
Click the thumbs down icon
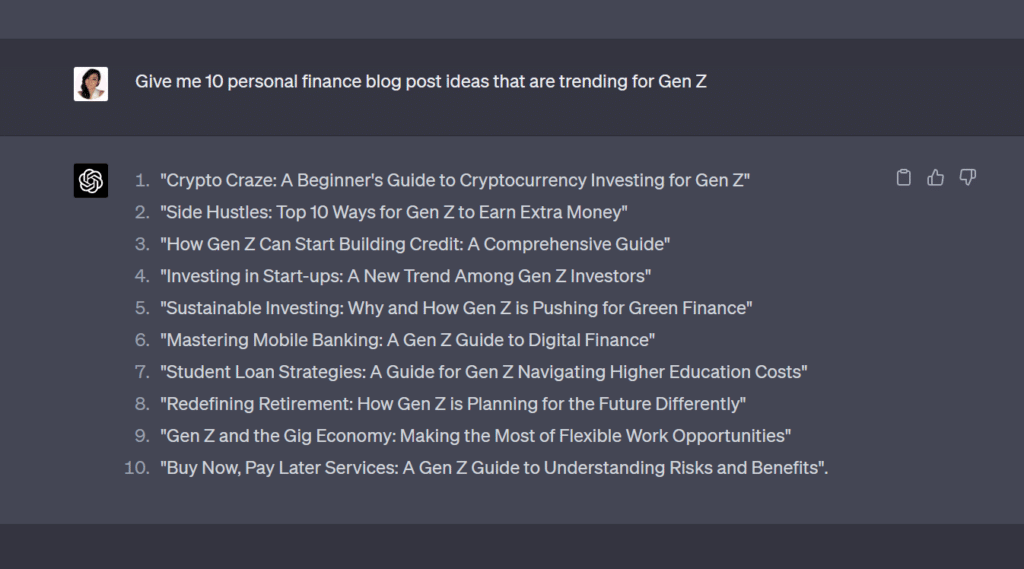point(967,178)
